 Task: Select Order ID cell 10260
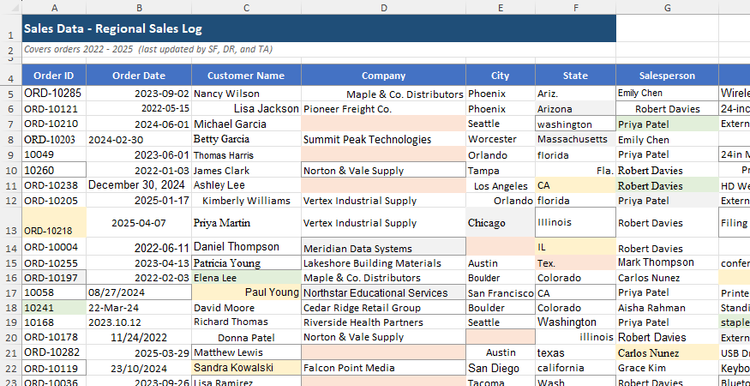(54, 170)
